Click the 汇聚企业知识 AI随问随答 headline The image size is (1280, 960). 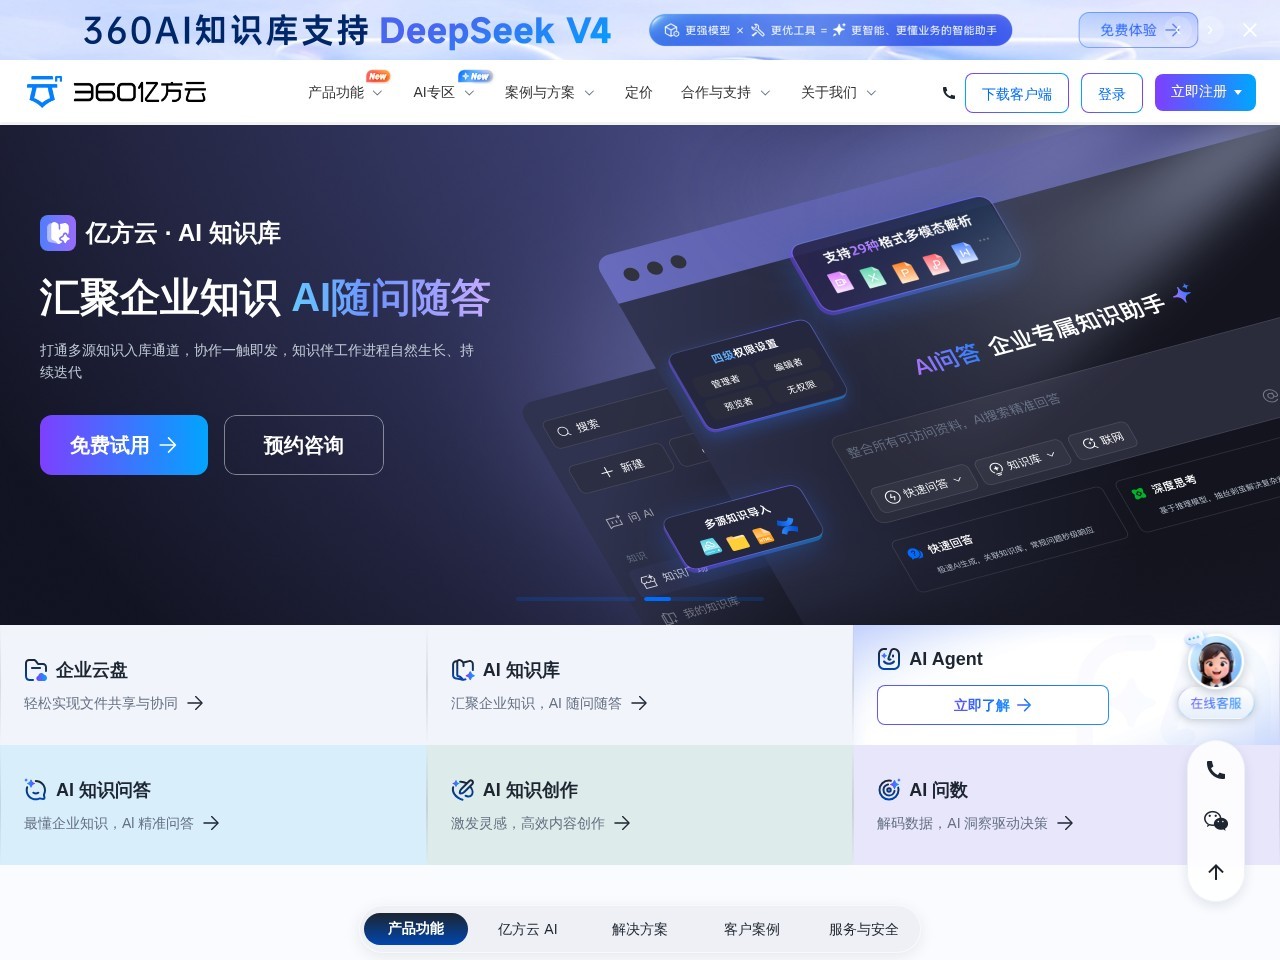pyautogui.click(x=265, y=298)
